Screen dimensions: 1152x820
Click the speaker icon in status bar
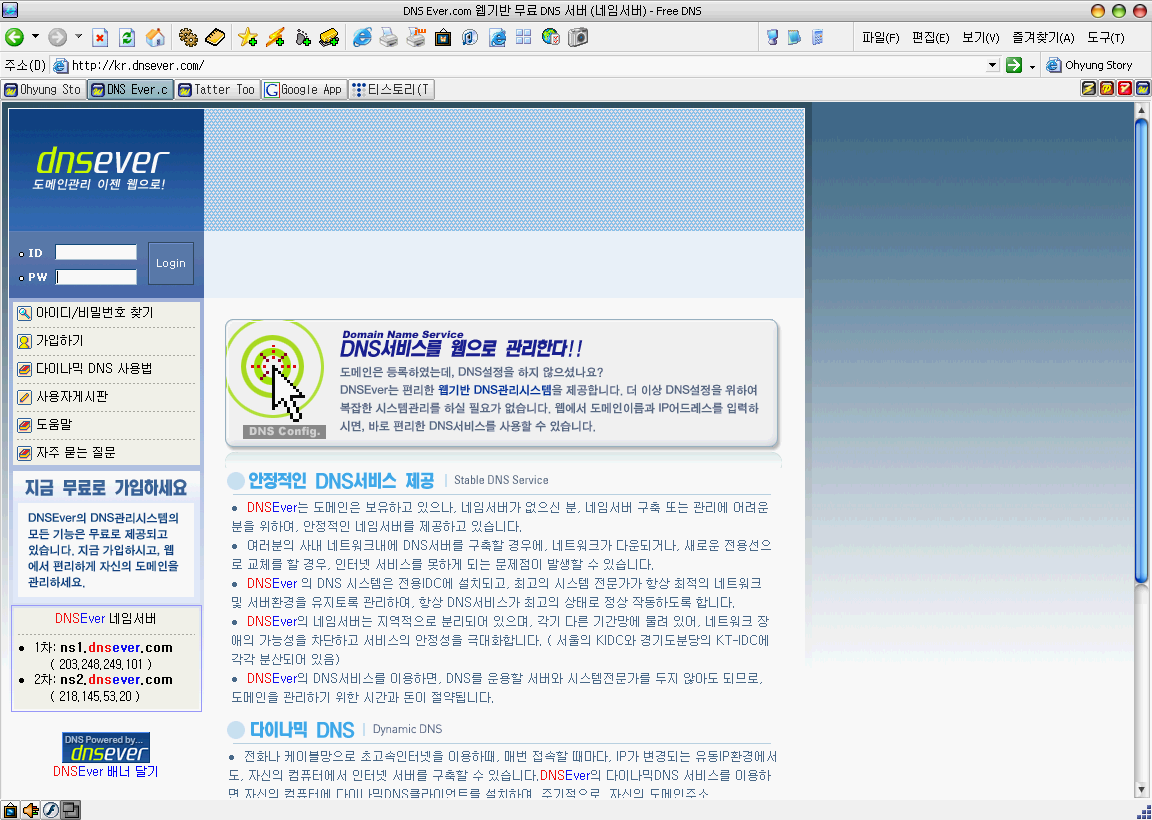tap(31, 810)
